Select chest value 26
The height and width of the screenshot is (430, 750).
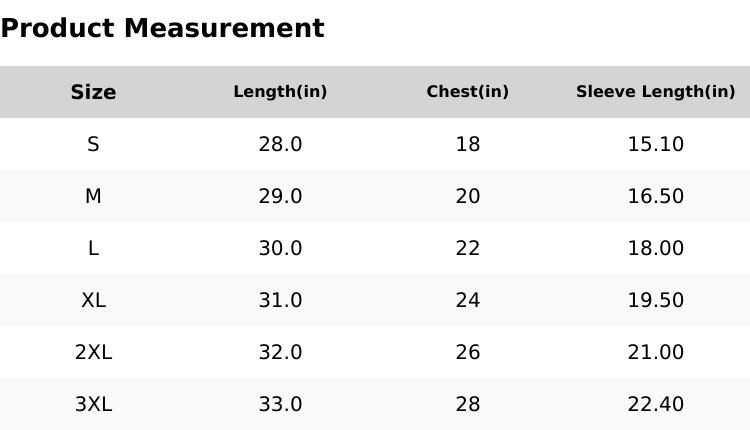pyautogui.click(x=467, y=352)
